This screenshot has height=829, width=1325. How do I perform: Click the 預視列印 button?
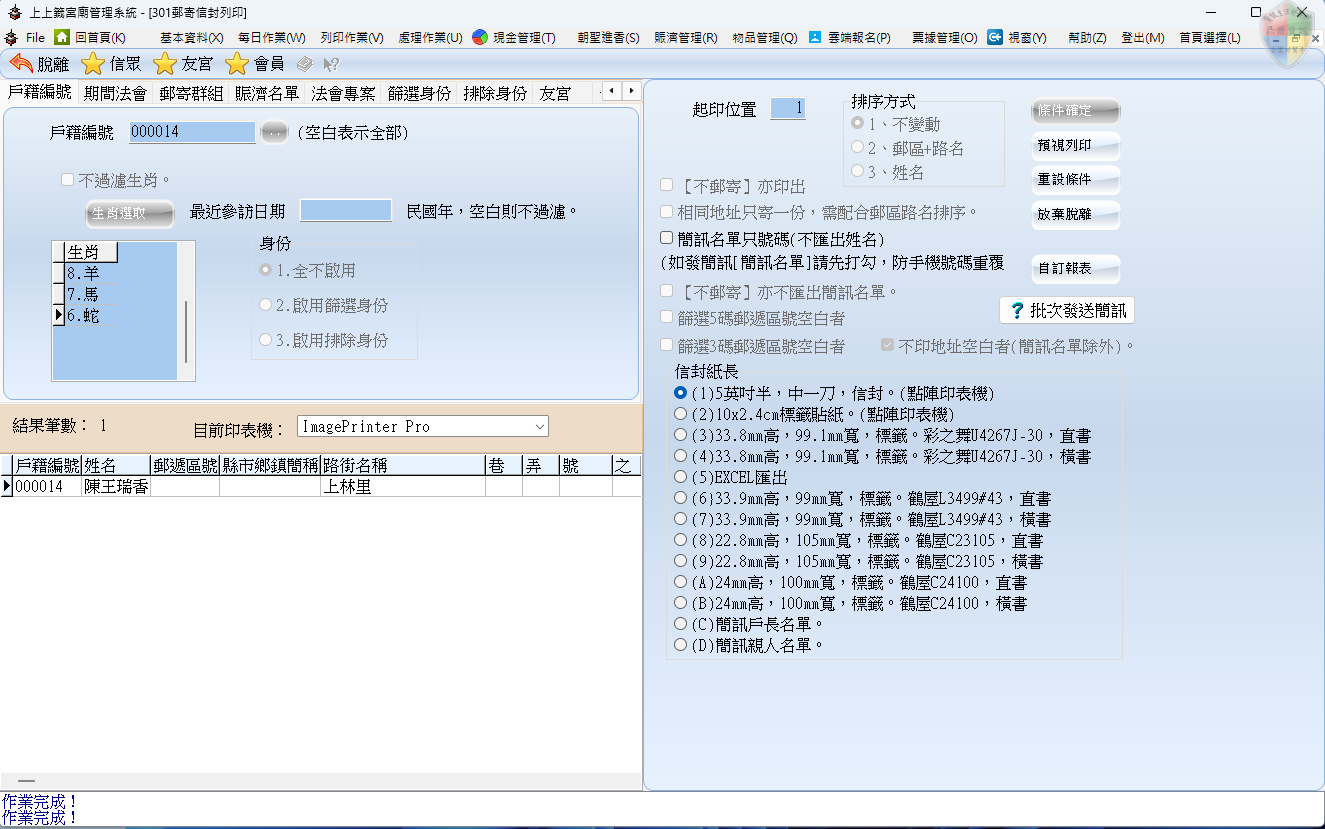[1075, 146]
